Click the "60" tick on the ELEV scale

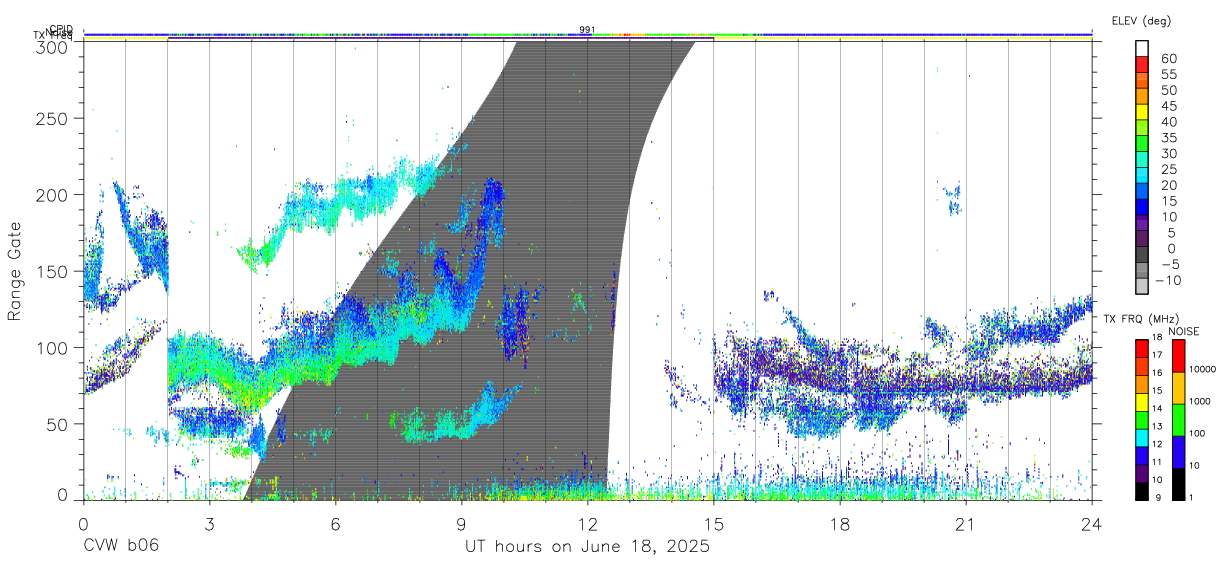pos(1170,58)
